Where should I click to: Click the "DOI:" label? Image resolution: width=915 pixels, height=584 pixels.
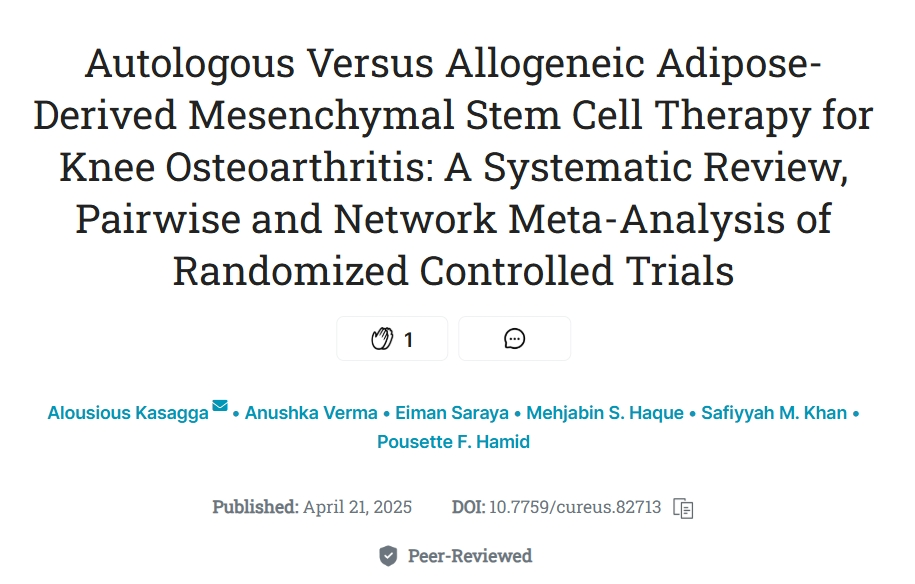tap(468, 507)
